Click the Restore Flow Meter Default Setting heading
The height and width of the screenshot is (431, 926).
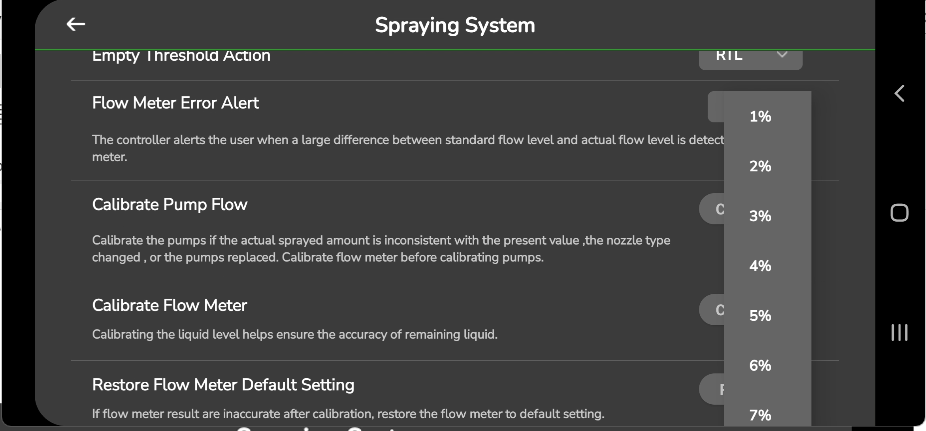click(223, 385)
